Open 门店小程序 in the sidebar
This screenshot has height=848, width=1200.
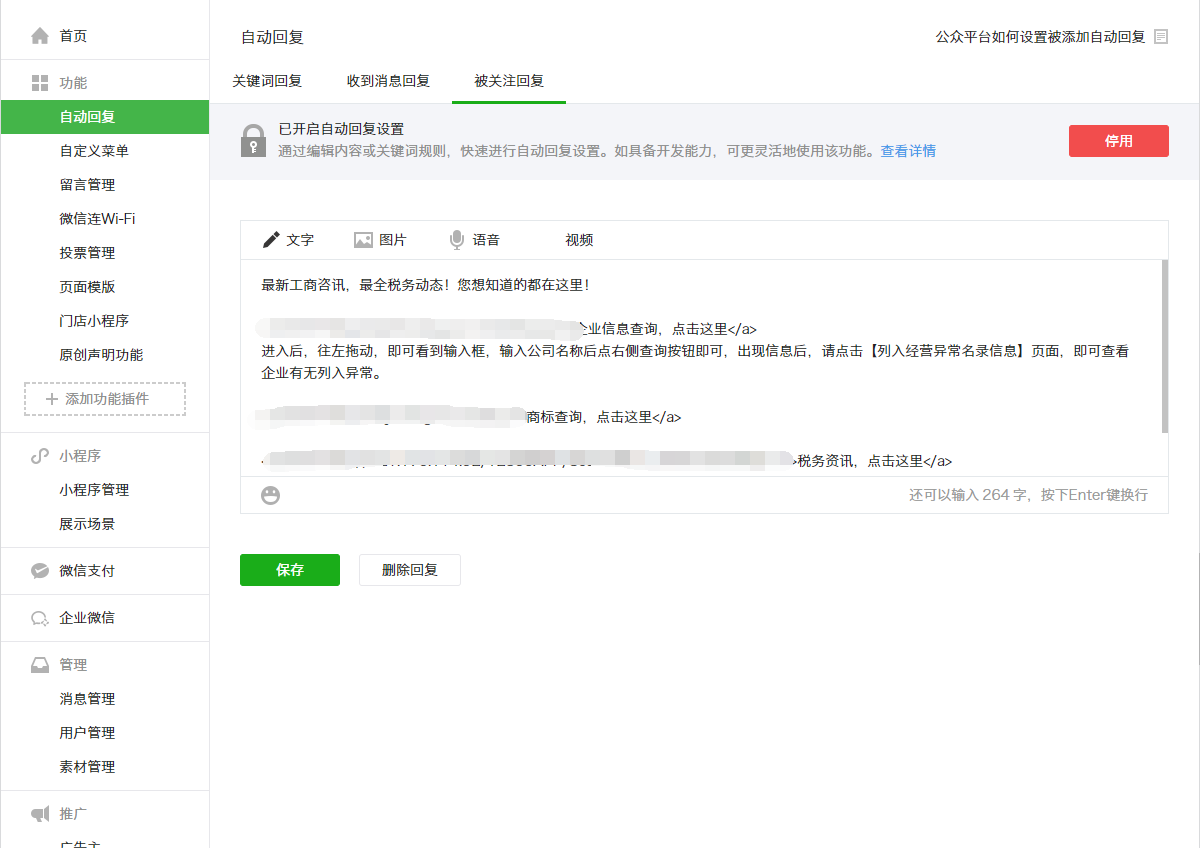tap(94, 321)
